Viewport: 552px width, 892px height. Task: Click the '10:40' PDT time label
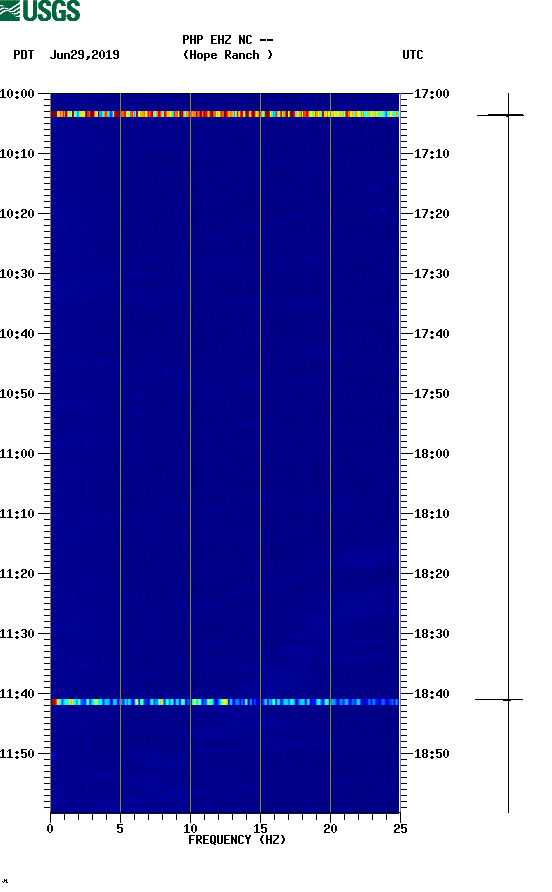point(17,334)
